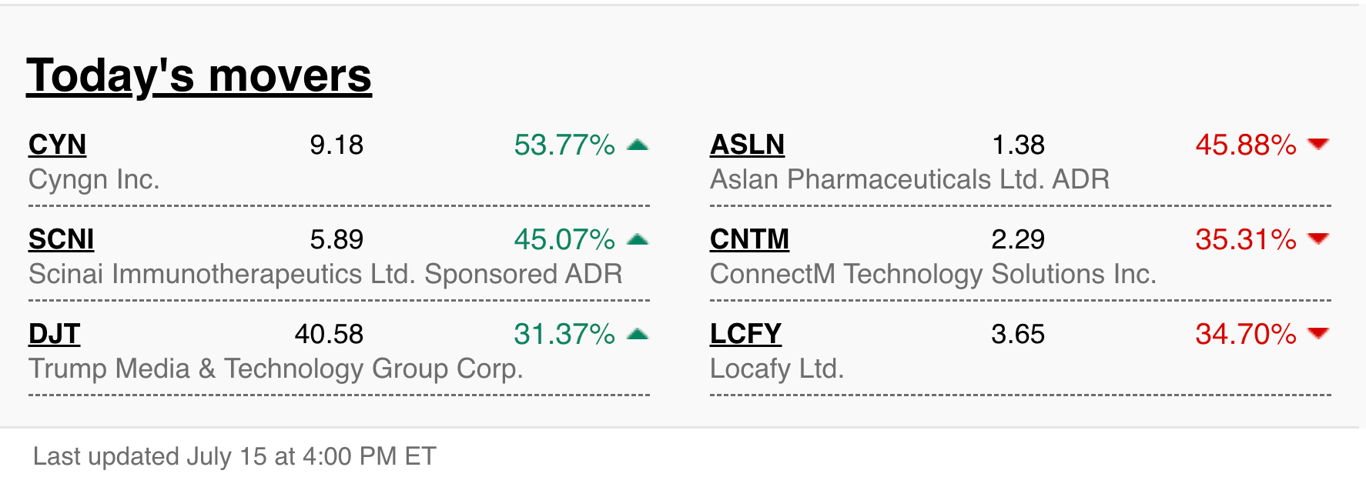The image size is (1366, 497).
Task: Open the SCNI ticker link
Action: (61, 240)
